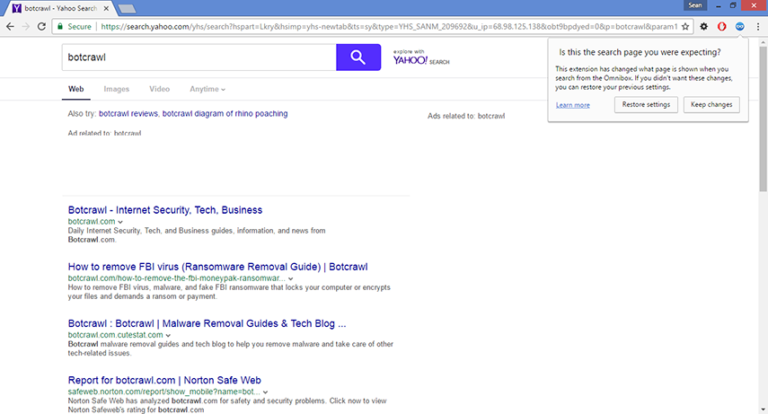This screenshot has height=414, width=768.
Task: Click the vertical scrollbar thumb
Action: tap(763, 119)
